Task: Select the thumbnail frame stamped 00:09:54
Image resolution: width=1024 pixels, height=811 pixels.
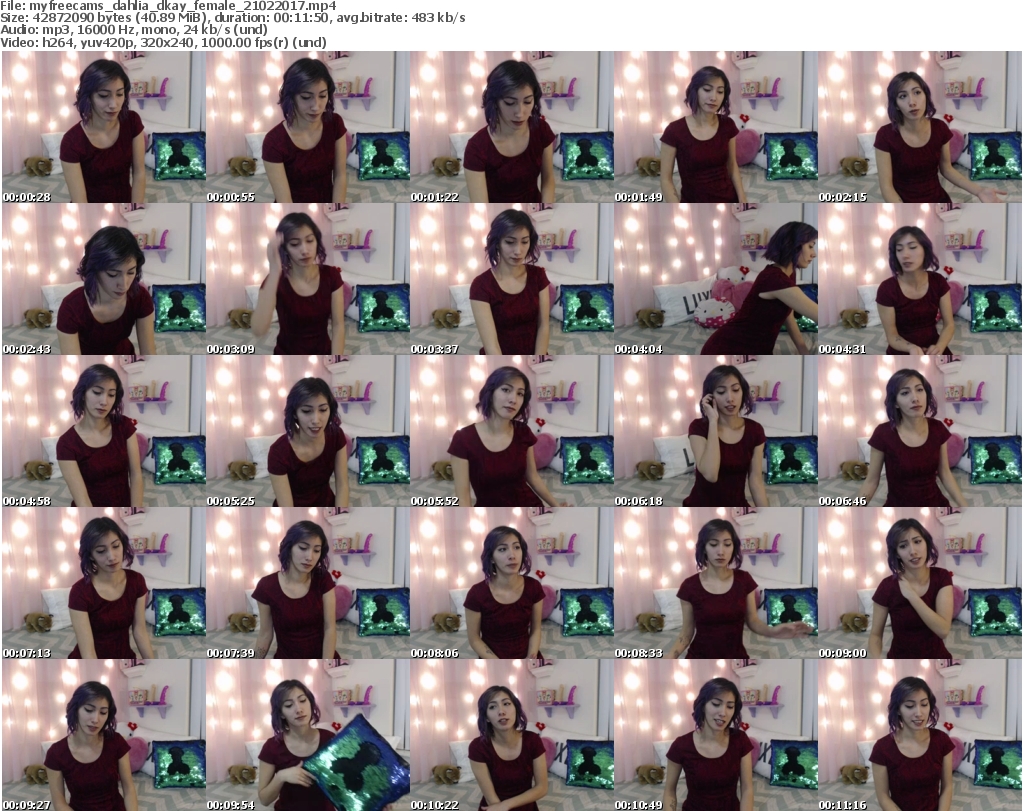Action: pyautogui.click(x=308, y=735)
